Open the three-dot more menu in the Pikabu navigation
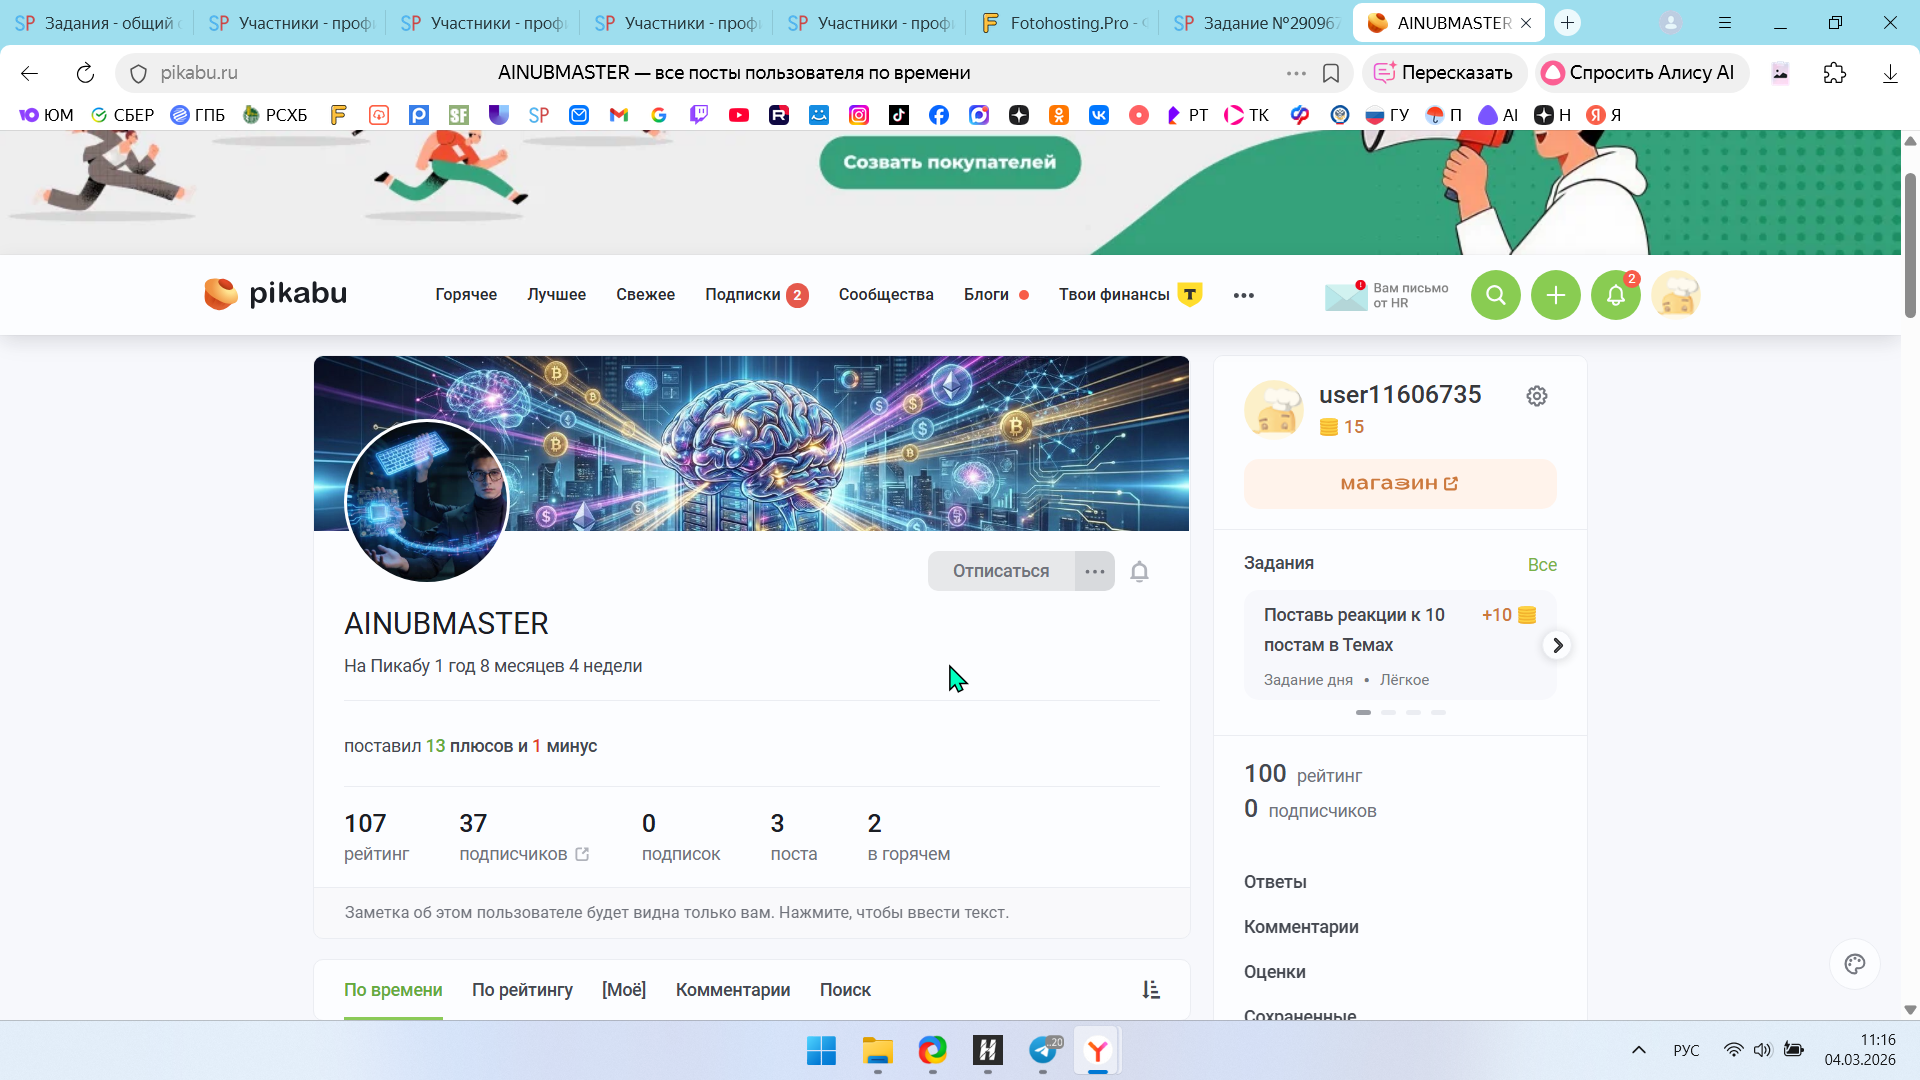This screenshot has width=1920, height=1080. click(x=1243, y=295)
